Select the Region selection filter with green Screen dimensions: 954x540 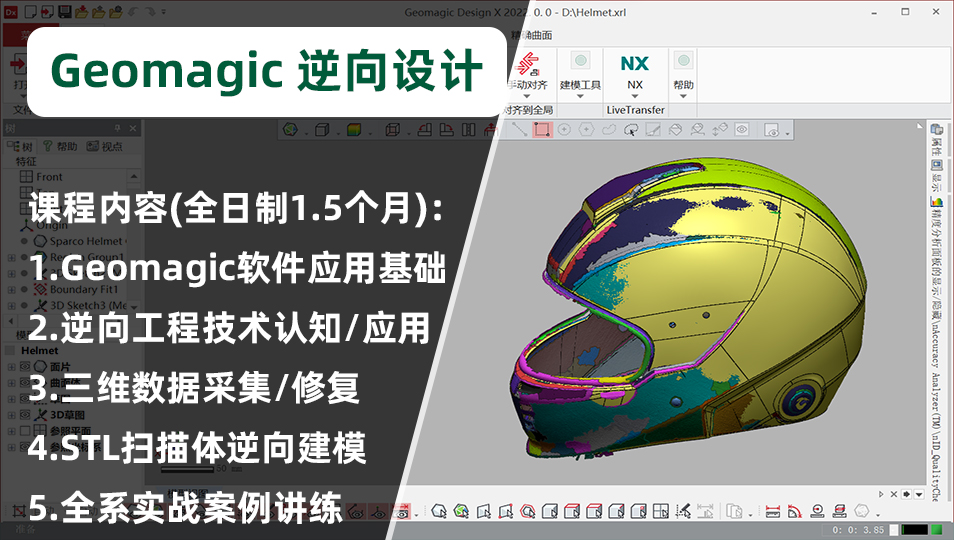click(461, 511)
